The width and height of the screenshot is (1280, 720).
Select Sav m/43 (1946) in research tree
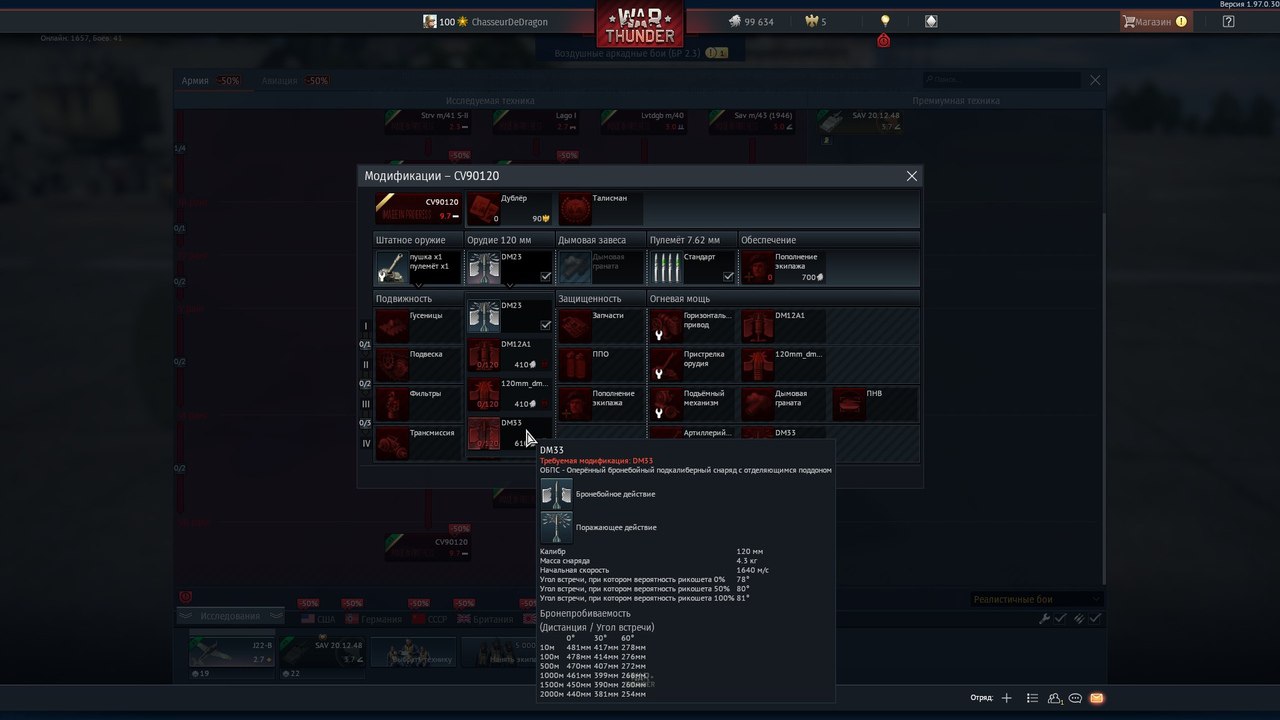[x=751, y=122]
